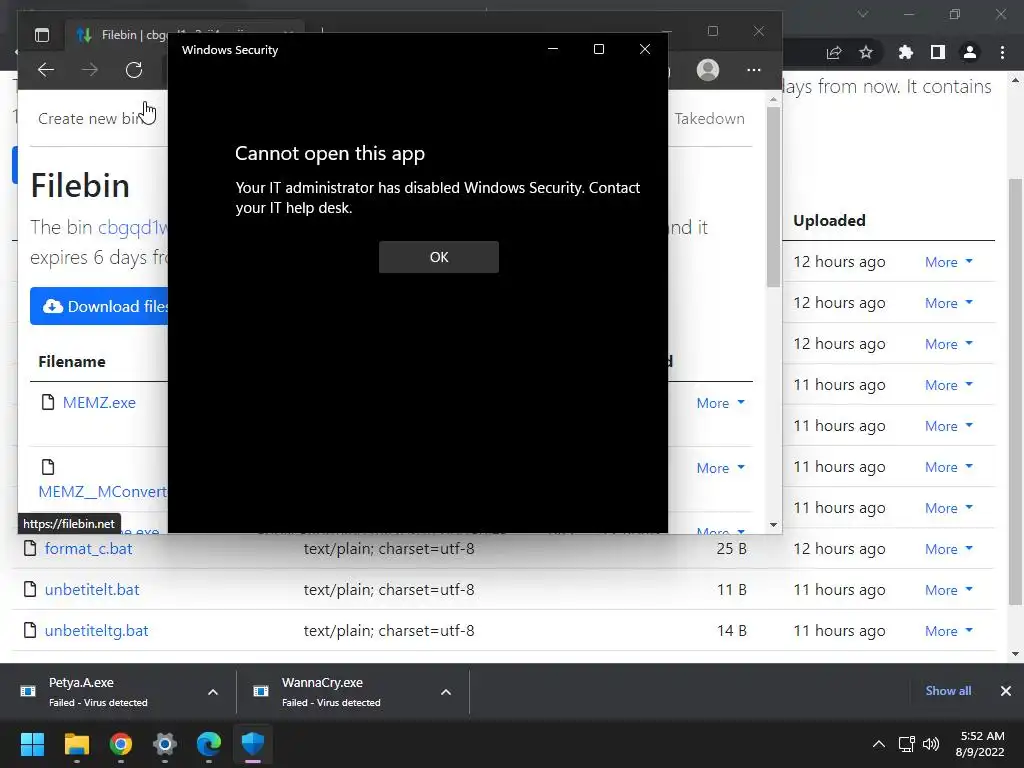Image resolution: width=1024 pixels, height=768 pixels.
Task: Click the Chrome share page icon
Action: (834, 52)
